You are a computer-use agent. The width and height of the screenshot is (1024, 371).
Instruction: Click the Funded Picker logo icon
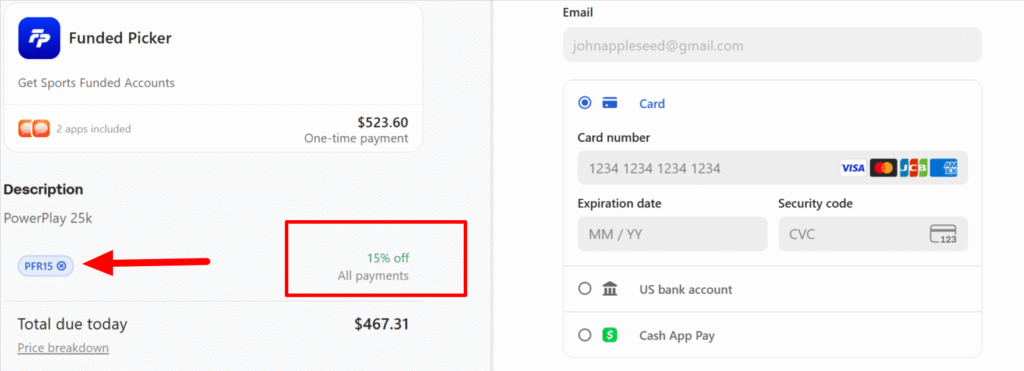39,39
